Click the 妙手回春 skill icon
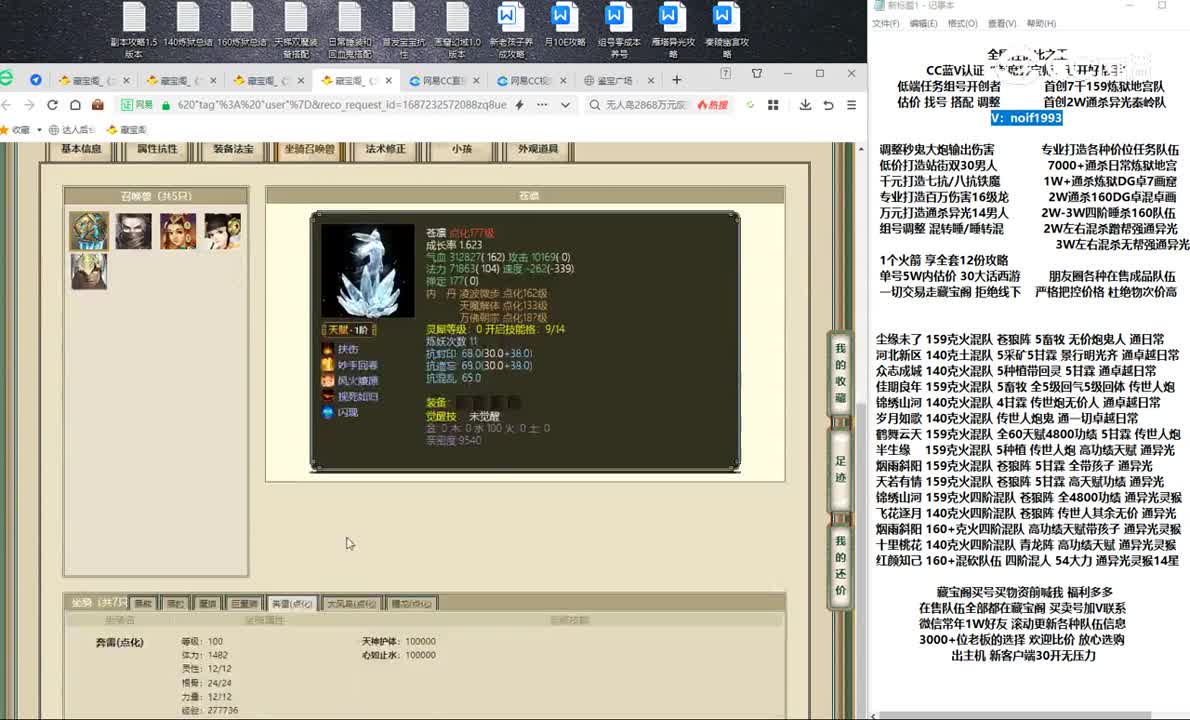 (x=327, y=365)
